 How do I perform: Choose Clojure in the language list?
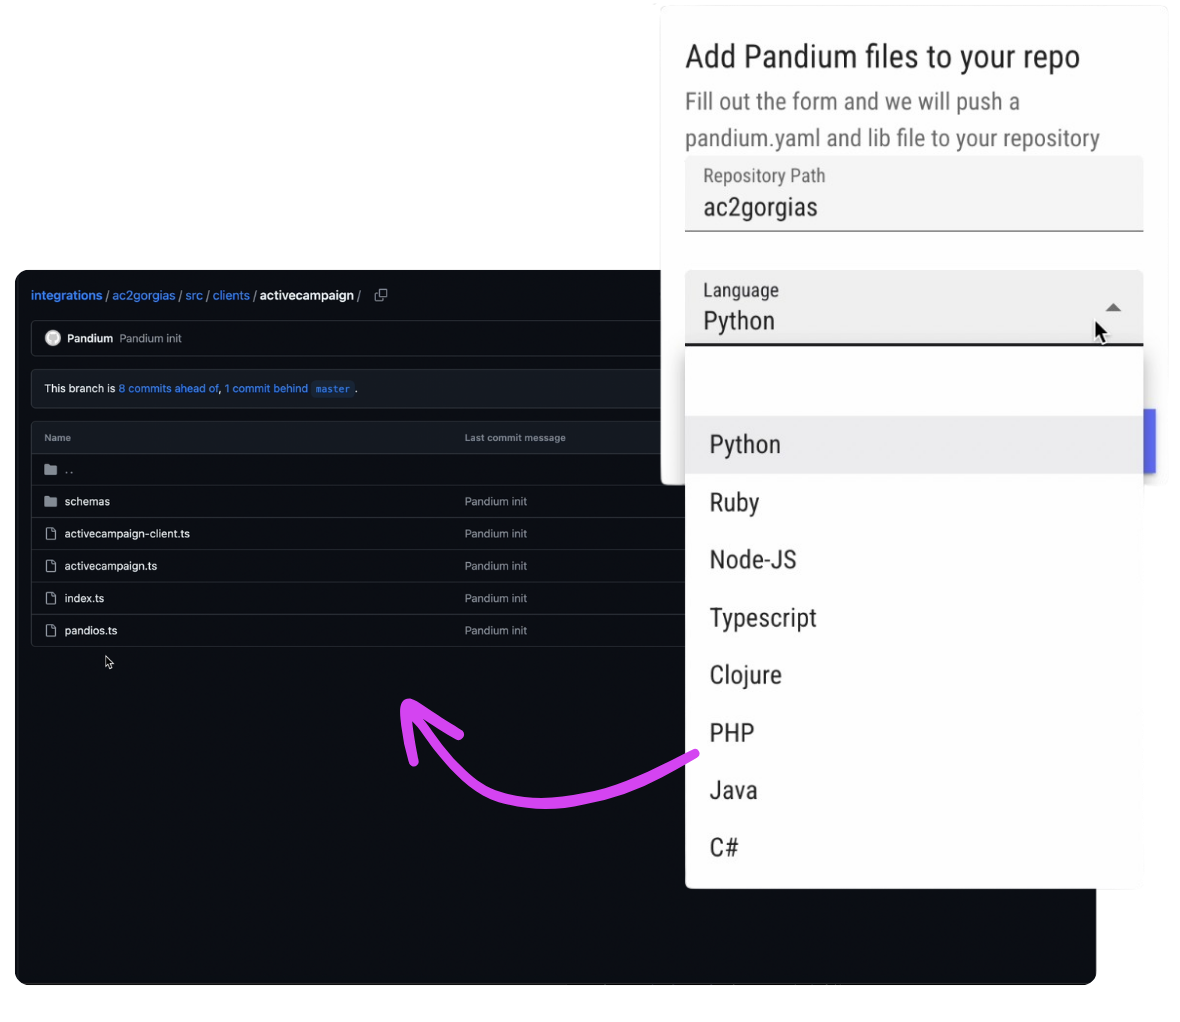coord(745,675)
